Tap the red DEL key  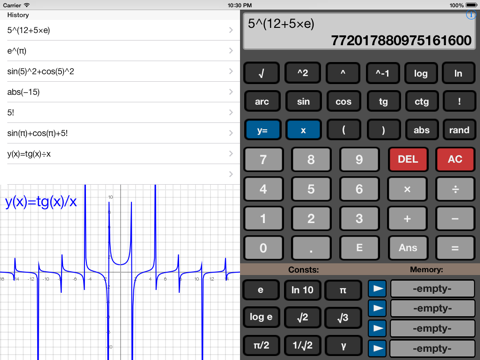[408, 159]
